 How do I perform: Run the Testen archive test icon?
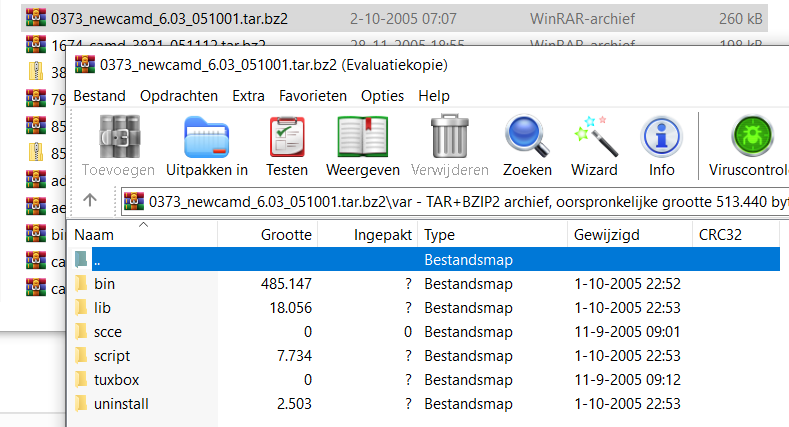point(287,137)
